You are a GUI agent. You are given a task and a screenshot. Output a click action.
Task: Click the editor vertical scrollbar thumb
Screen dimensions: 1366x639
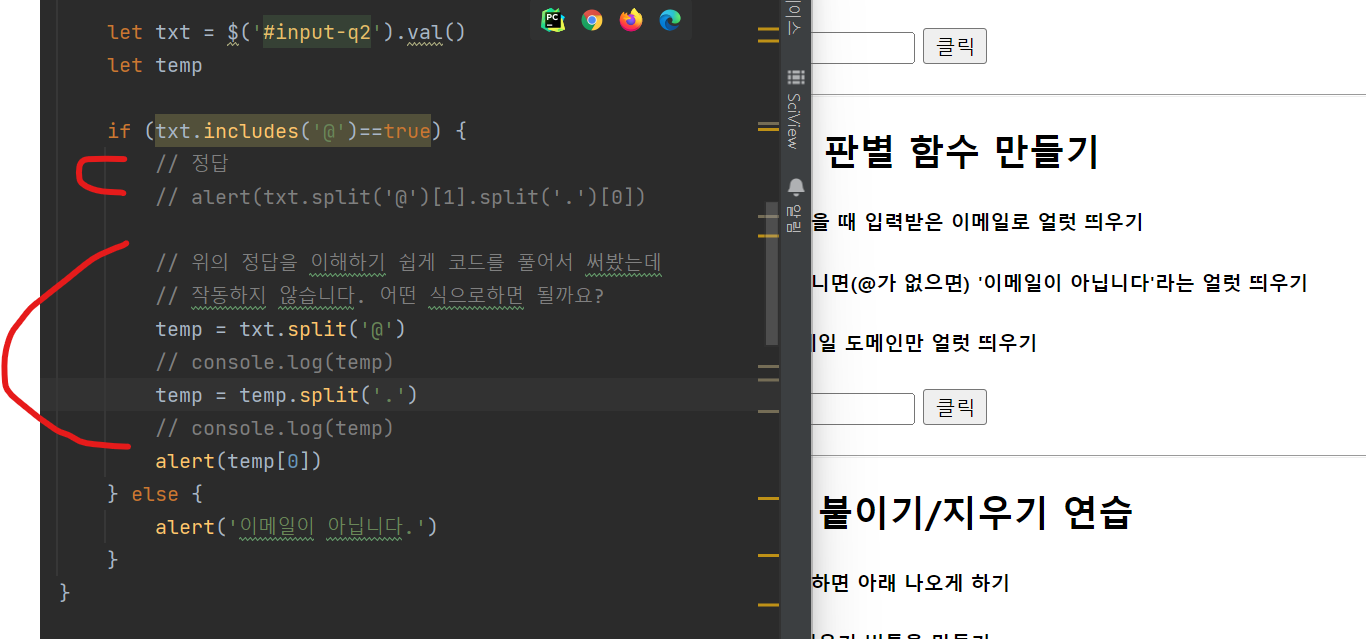click(x=771, y=273)
